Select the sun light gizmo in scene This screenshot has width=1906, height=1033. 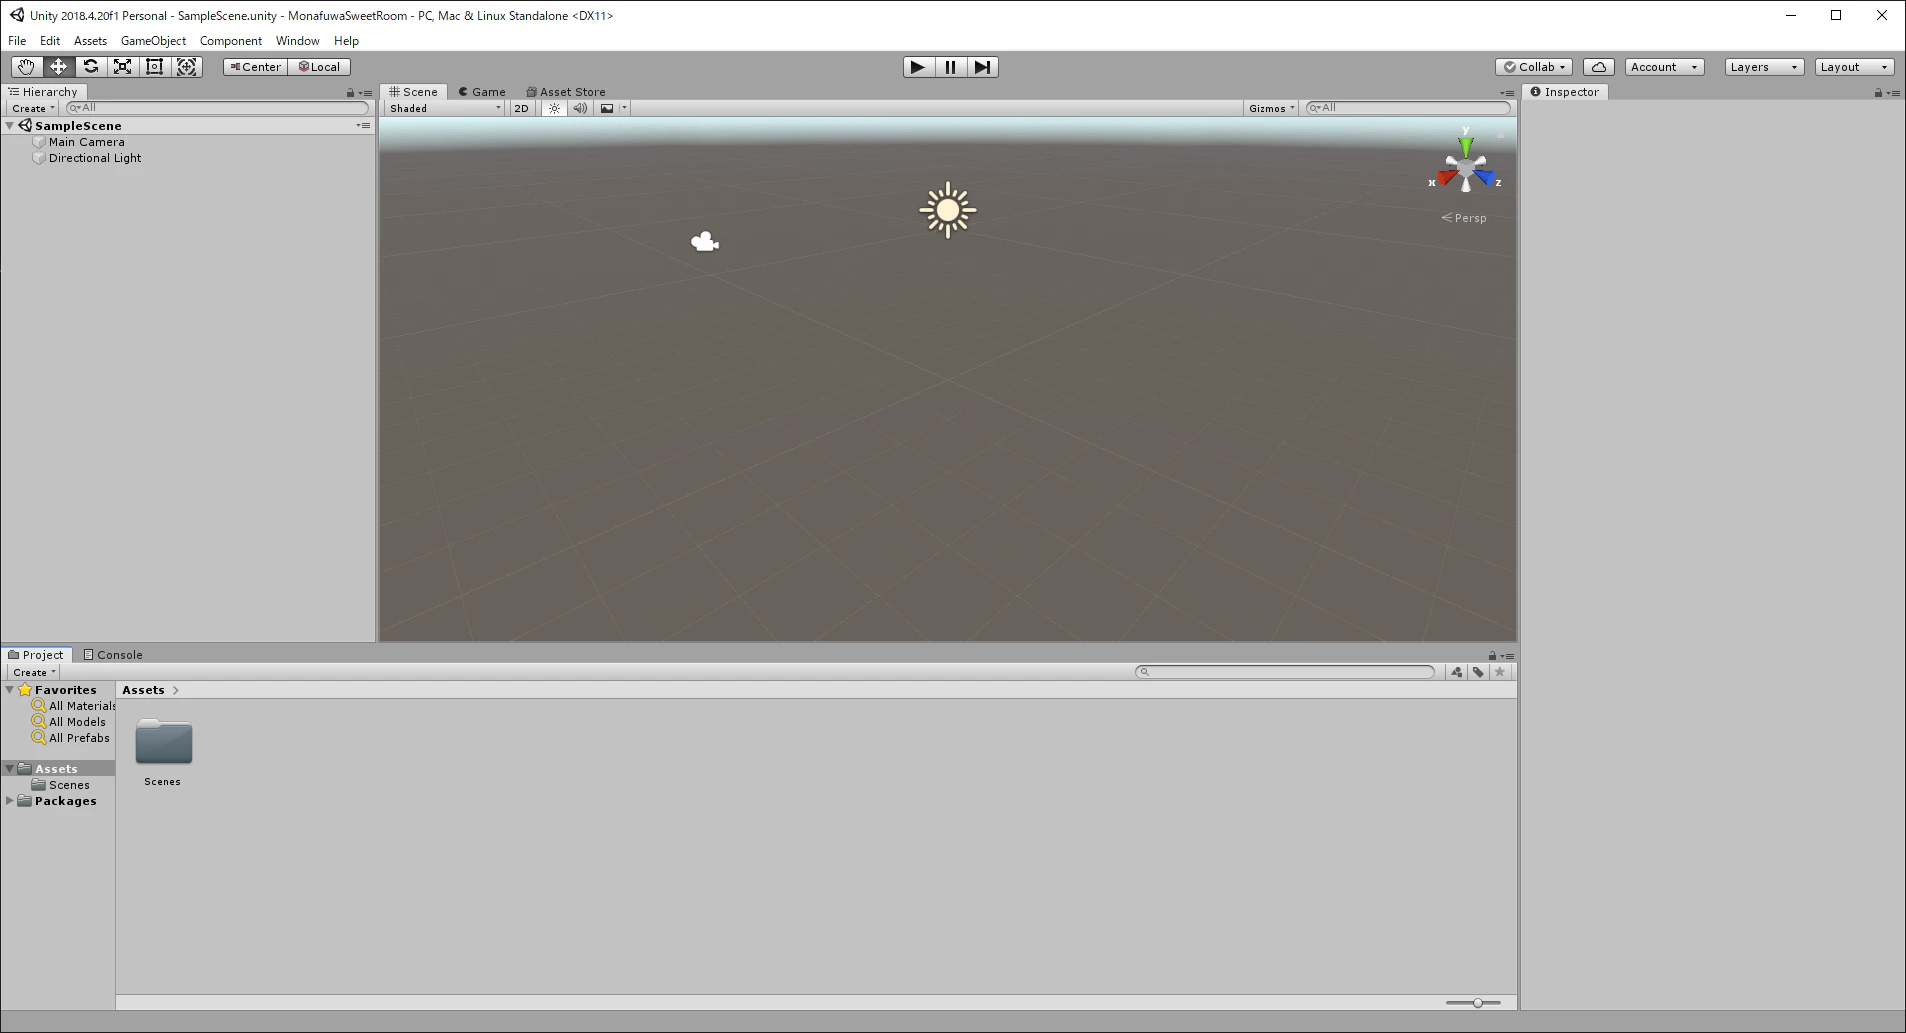tap(948, 210)
